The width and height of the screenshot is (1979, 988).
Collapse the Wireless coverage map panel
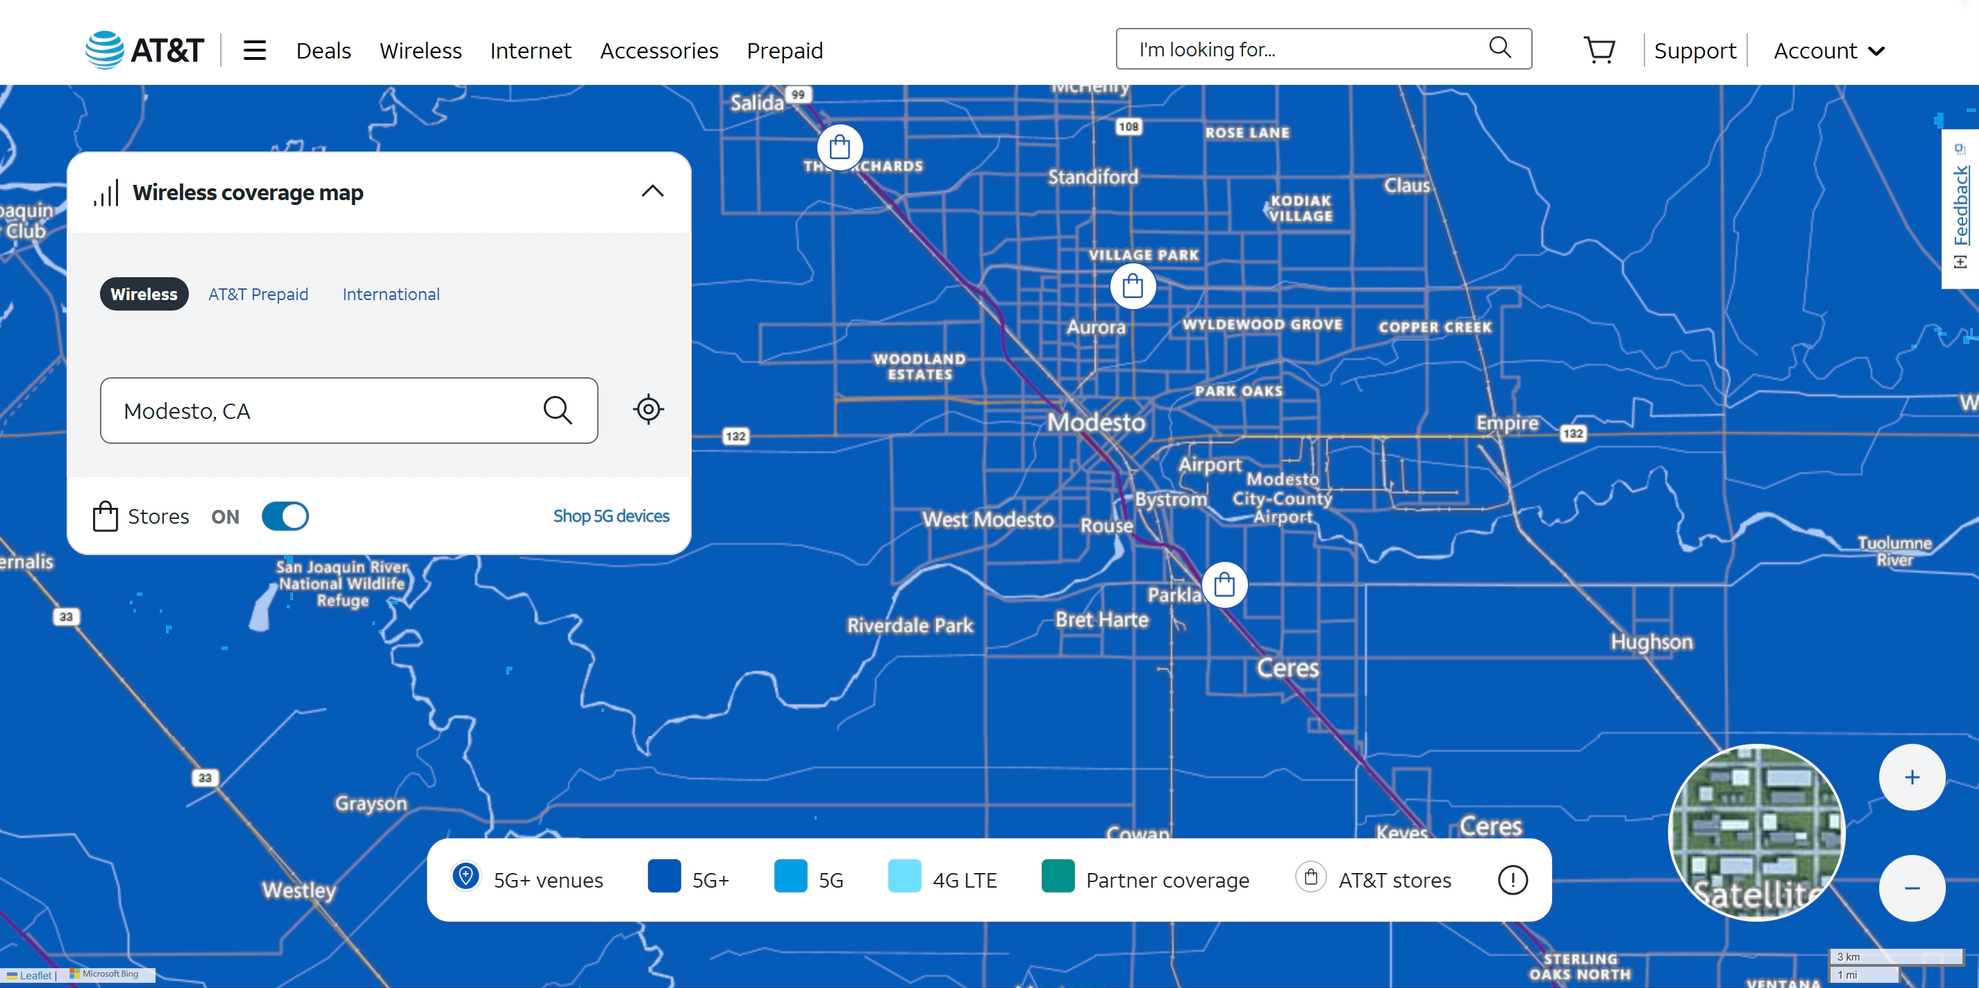click(652, 191)
